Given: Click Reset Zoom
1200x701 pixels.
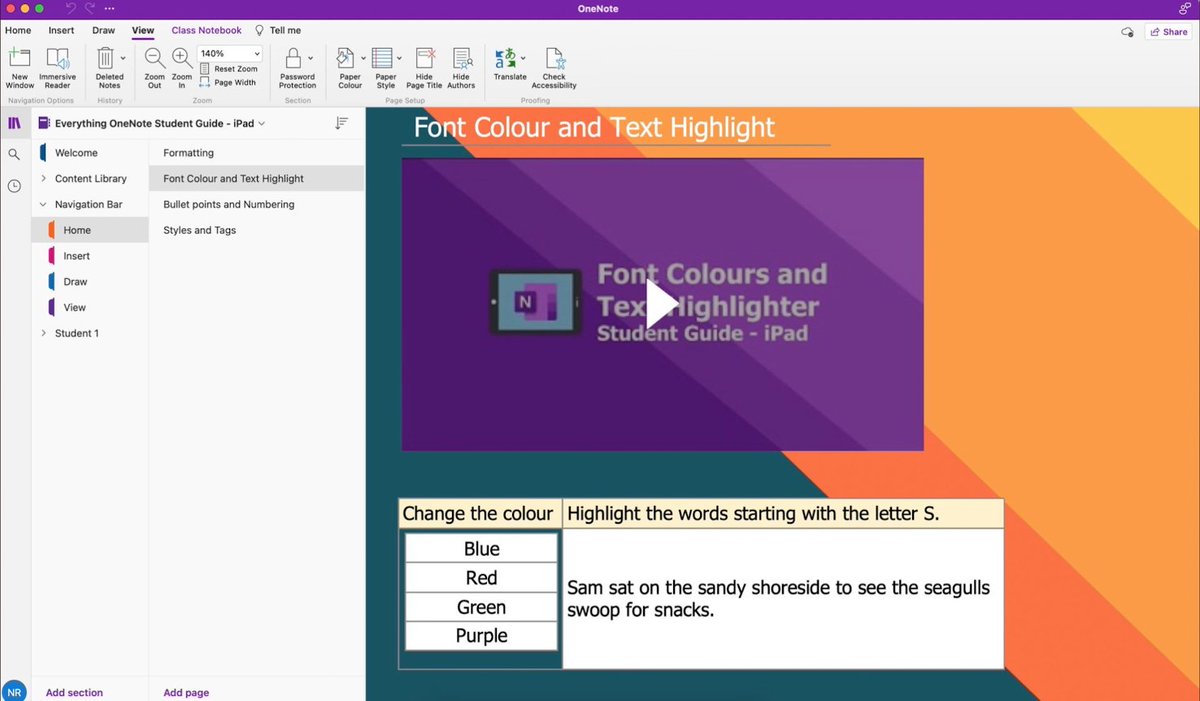Looking at the screenshot, I should click(229, 69).
